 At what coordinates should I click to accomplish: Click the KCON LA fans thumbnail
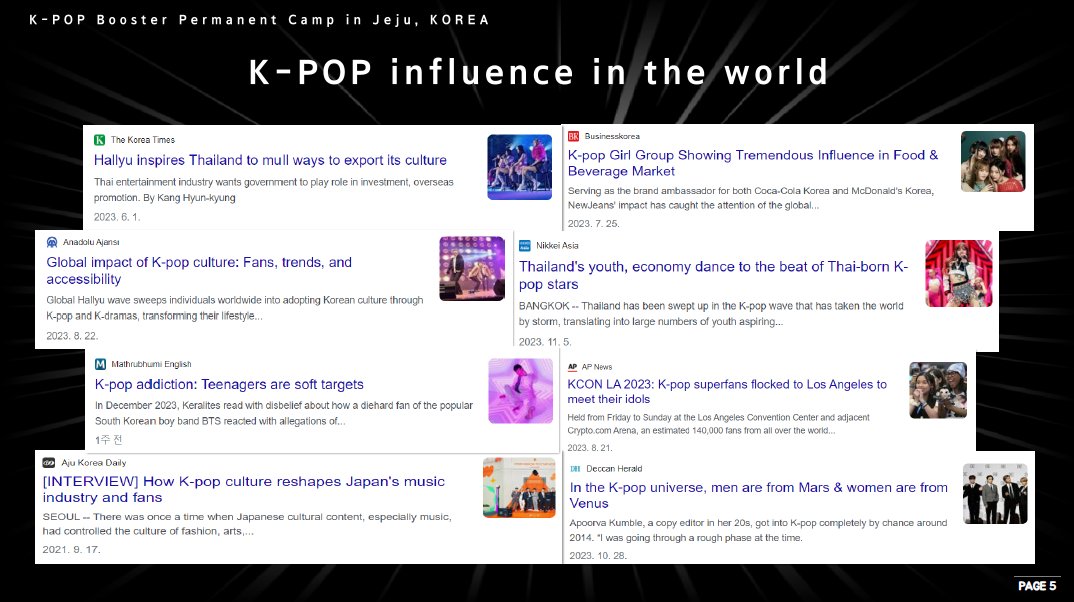pyautogui.click(x=938, y=390)
